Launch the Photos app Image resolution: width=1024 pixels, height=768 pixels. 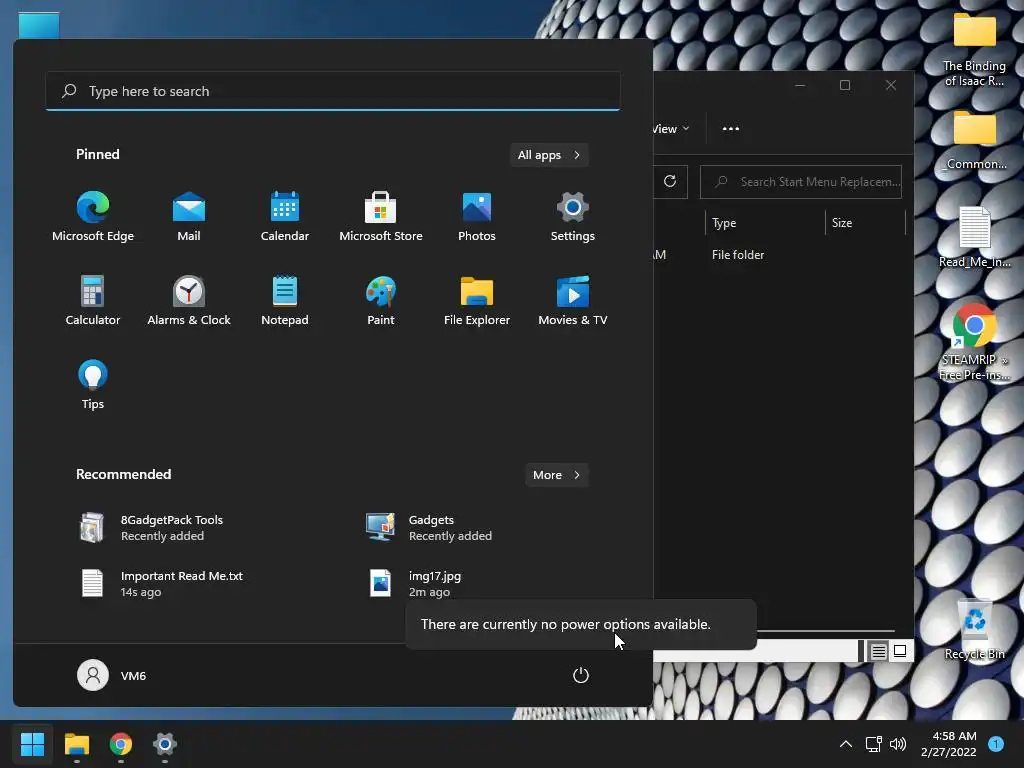click(477, 216)
